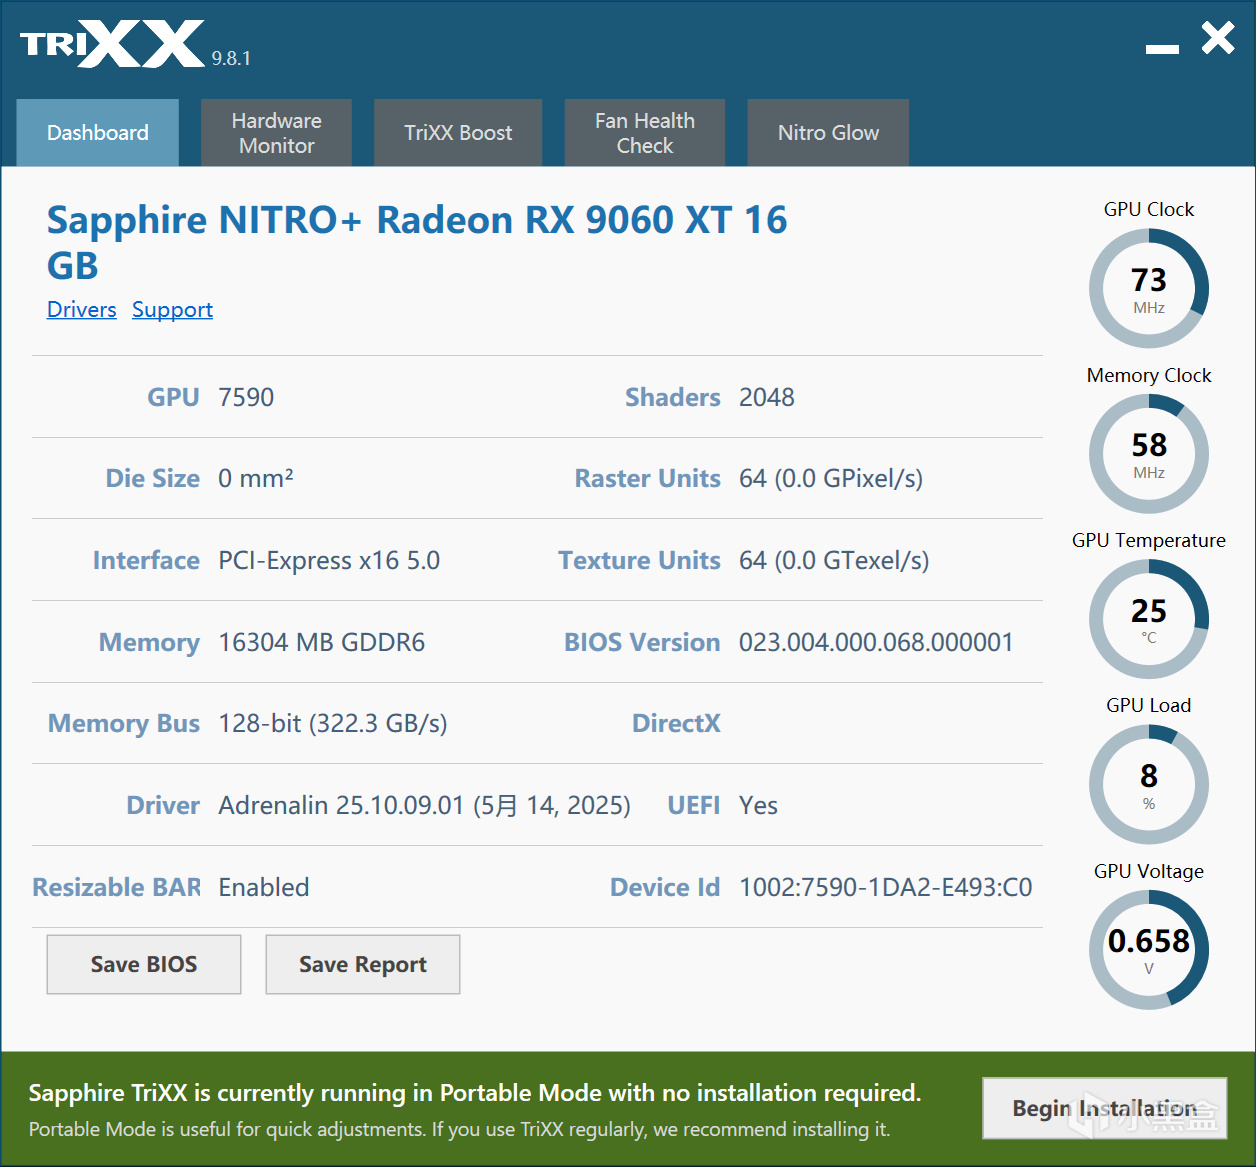Click the UEFI value Yes
Image resolution: width=1256 pixels, height=1167 pixels.
(x=758, y=805)
